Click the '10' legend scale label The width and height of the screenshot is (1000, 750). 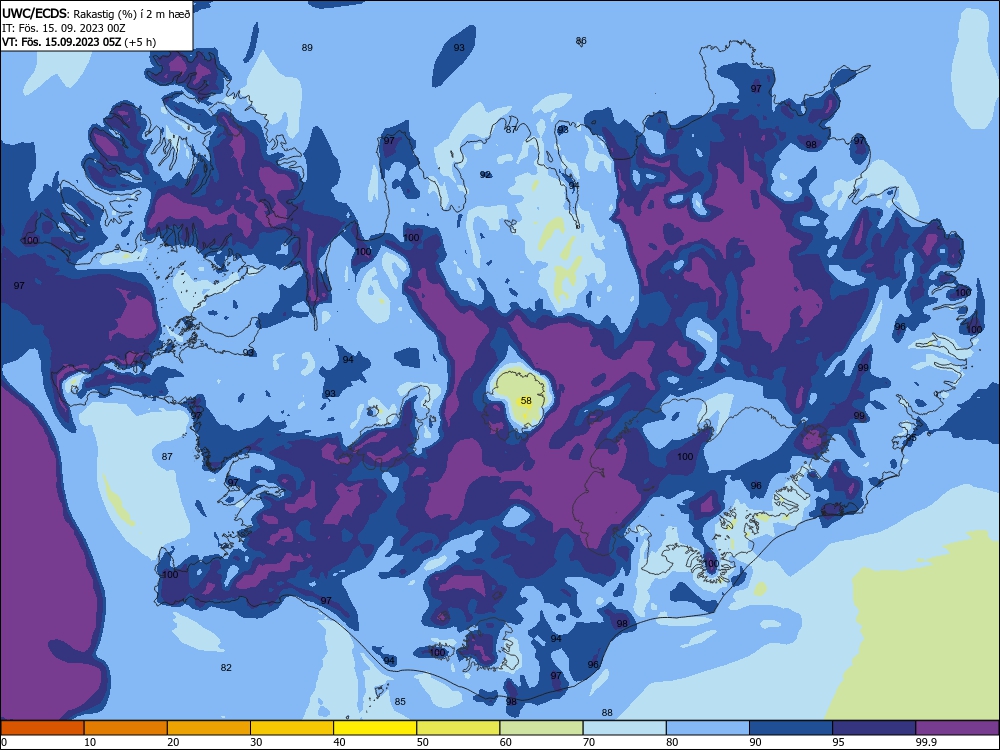pyautogui.click(x=90, y=742)
